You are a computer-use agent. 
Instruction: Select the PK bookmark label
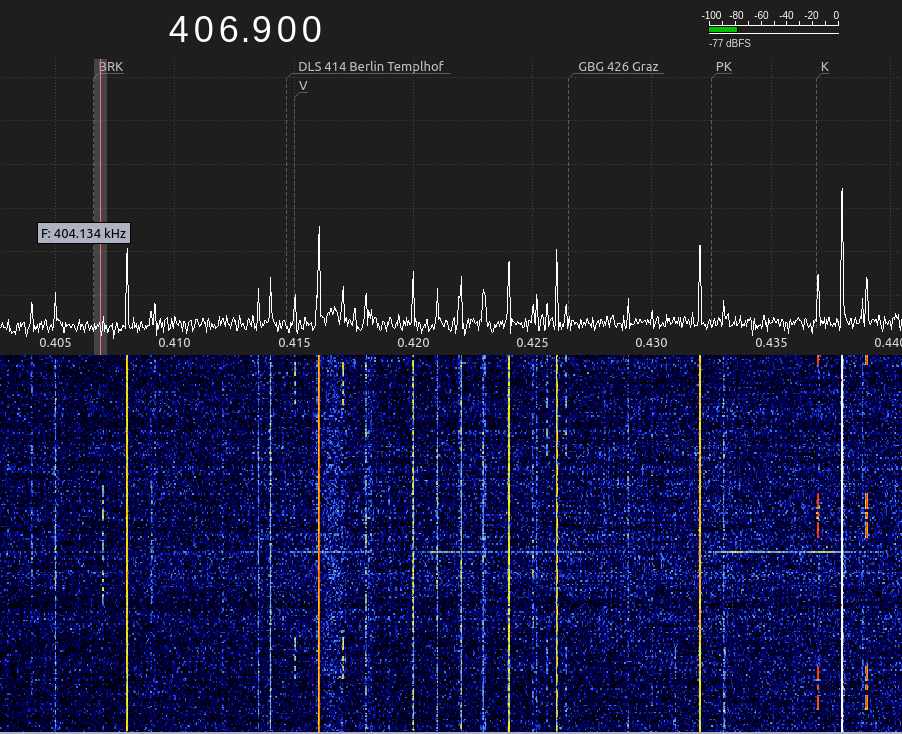[x=724, y=67]
